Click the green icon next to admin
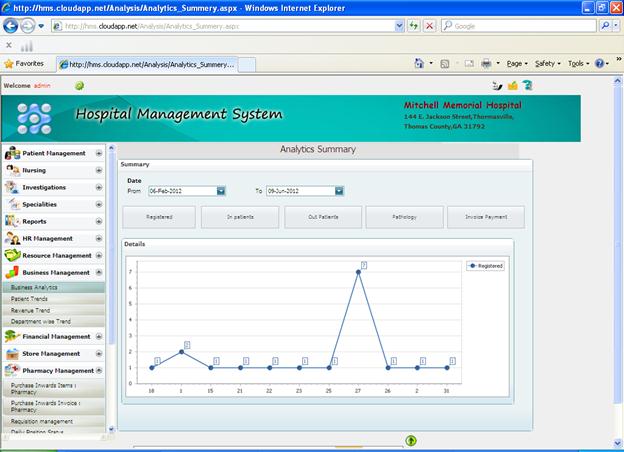The image size is (624, 452). point(79,86)
